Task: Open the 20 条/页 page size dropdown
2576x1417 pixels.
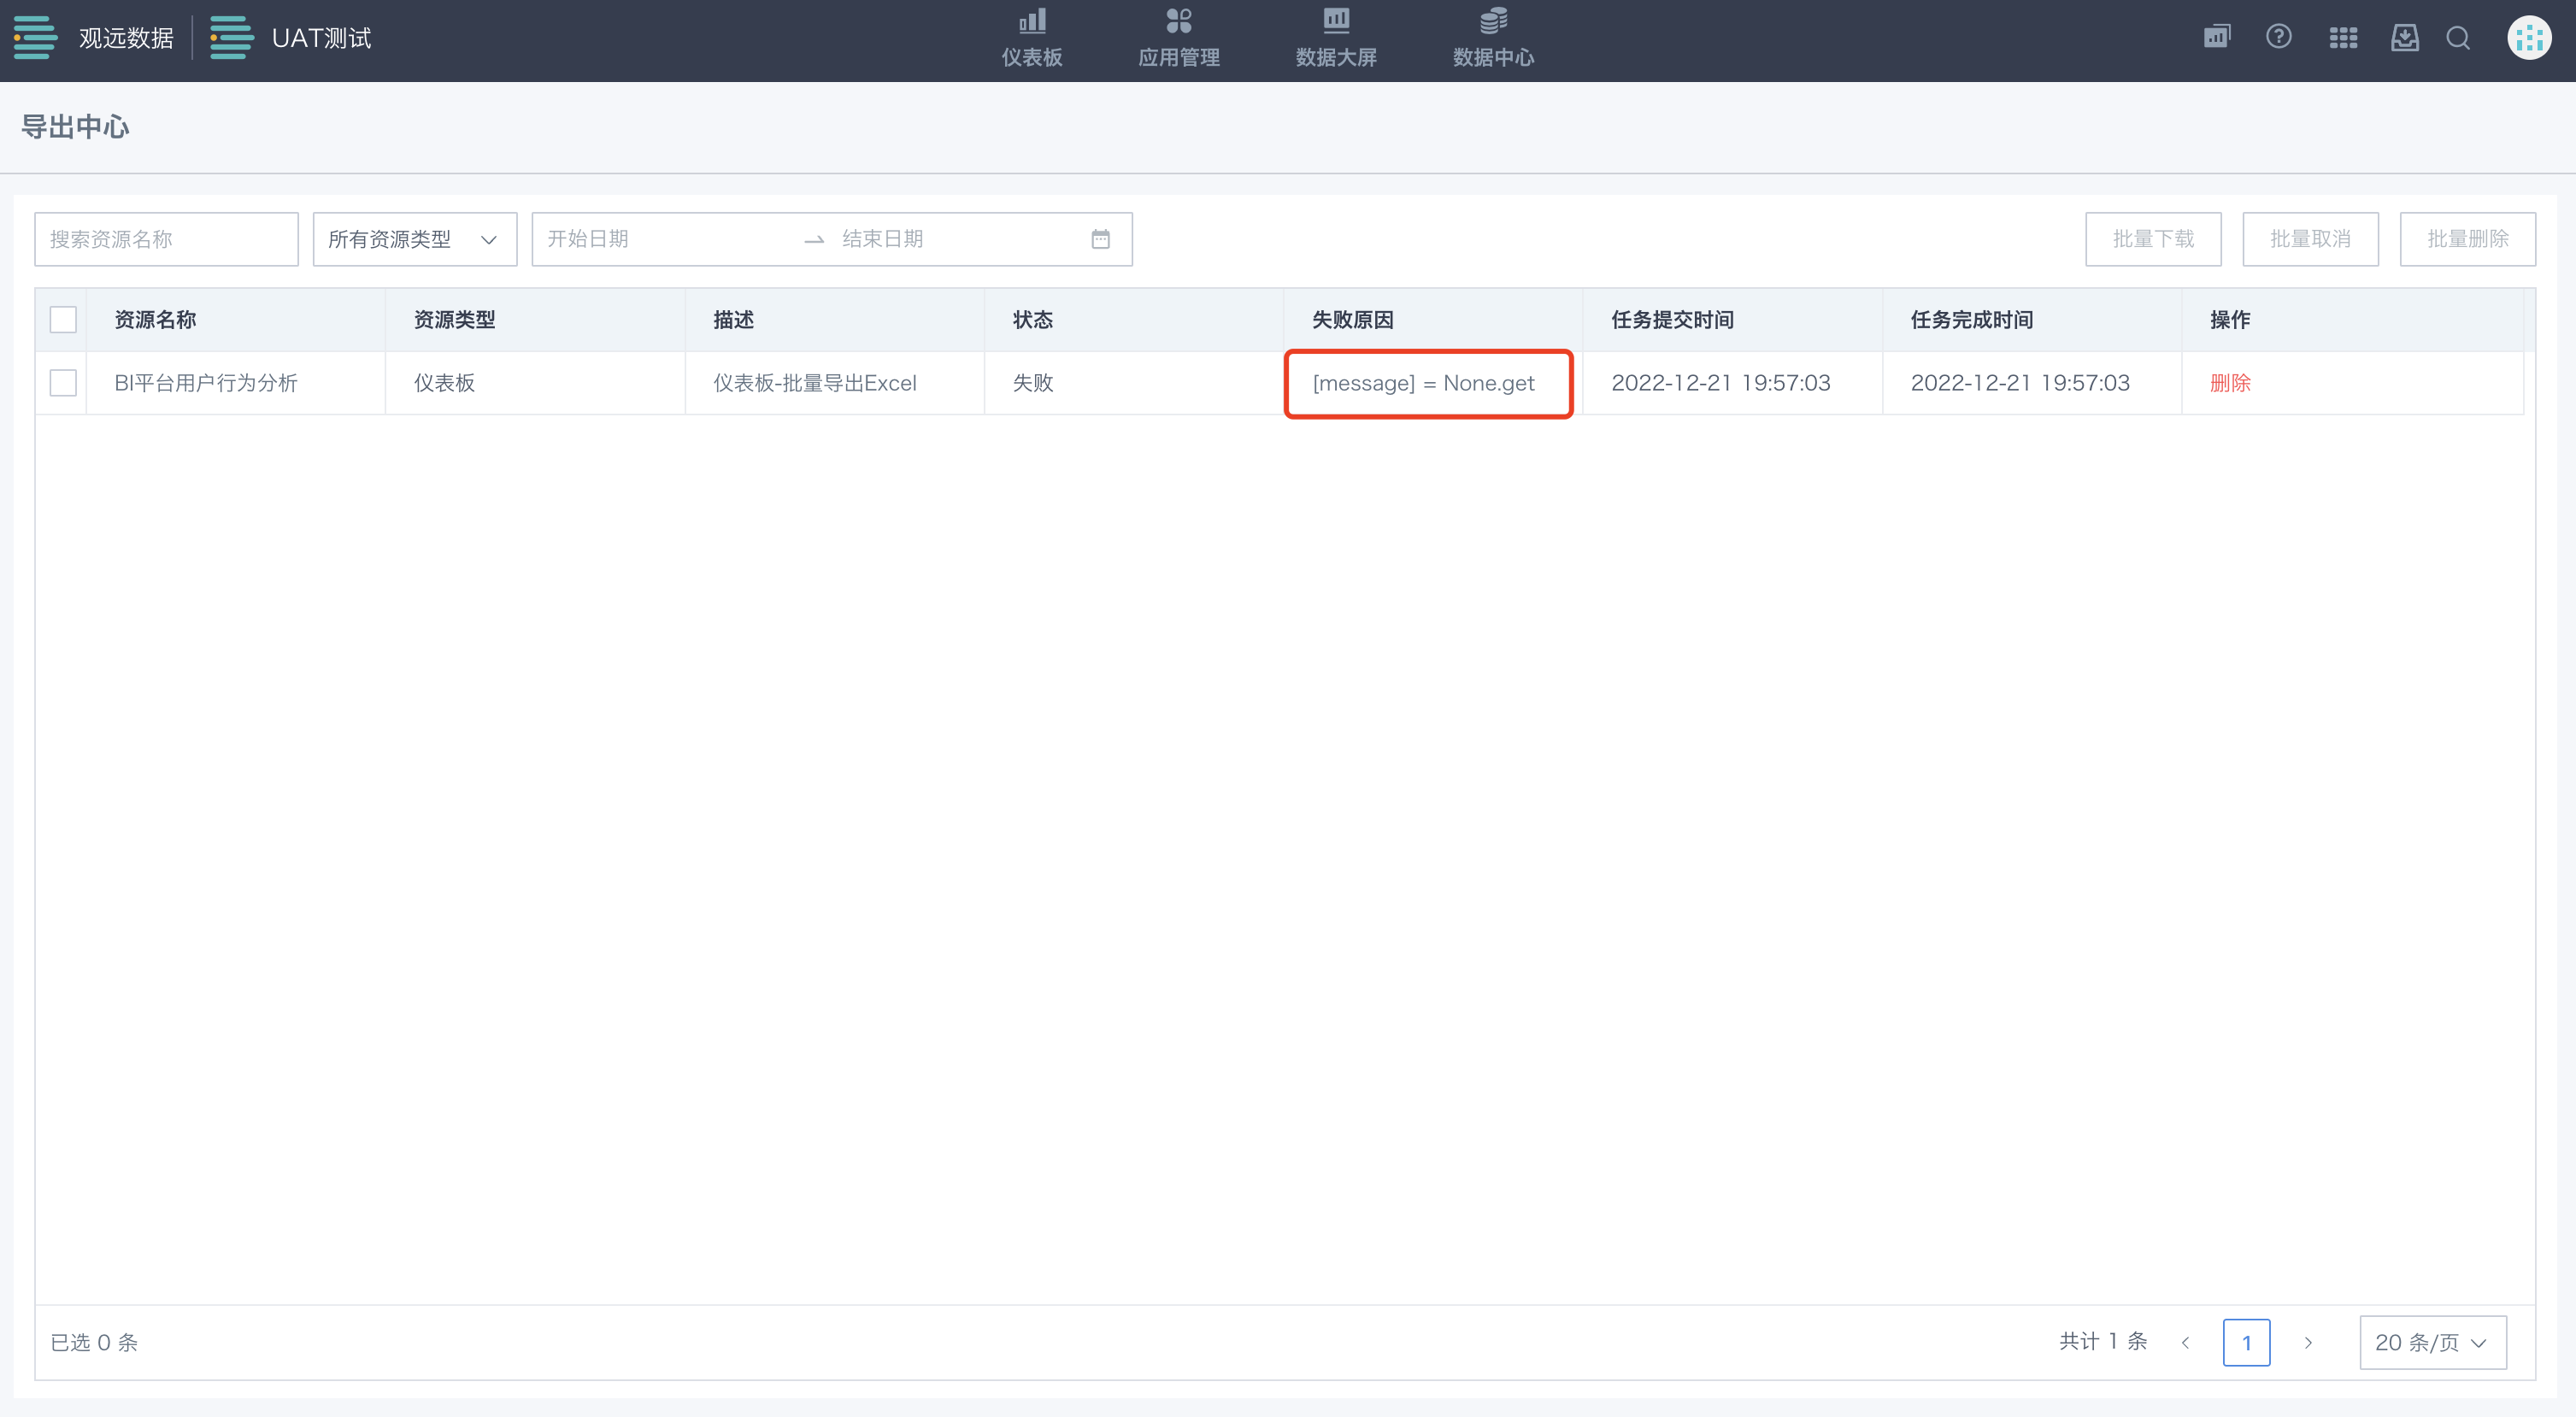Action: click(x=2432, y=1342)
